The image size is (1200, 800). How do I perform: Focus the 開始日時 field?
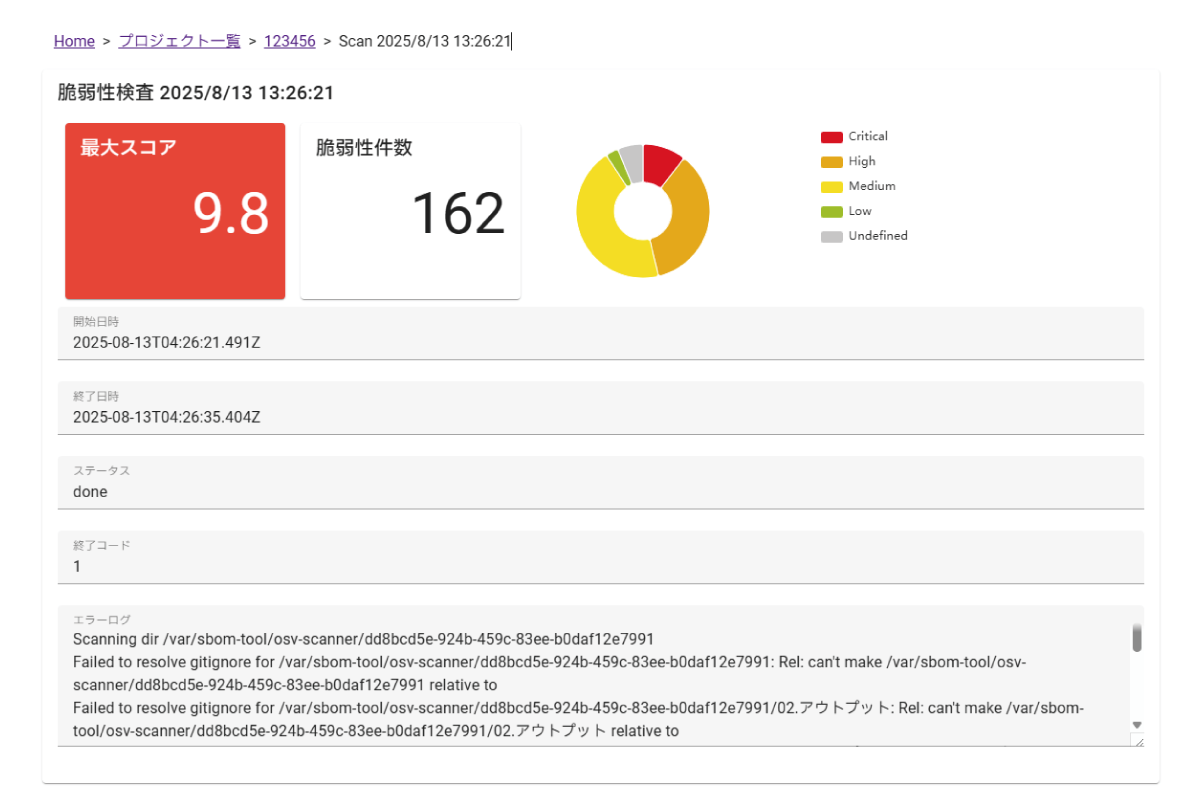tap(600, 342)
